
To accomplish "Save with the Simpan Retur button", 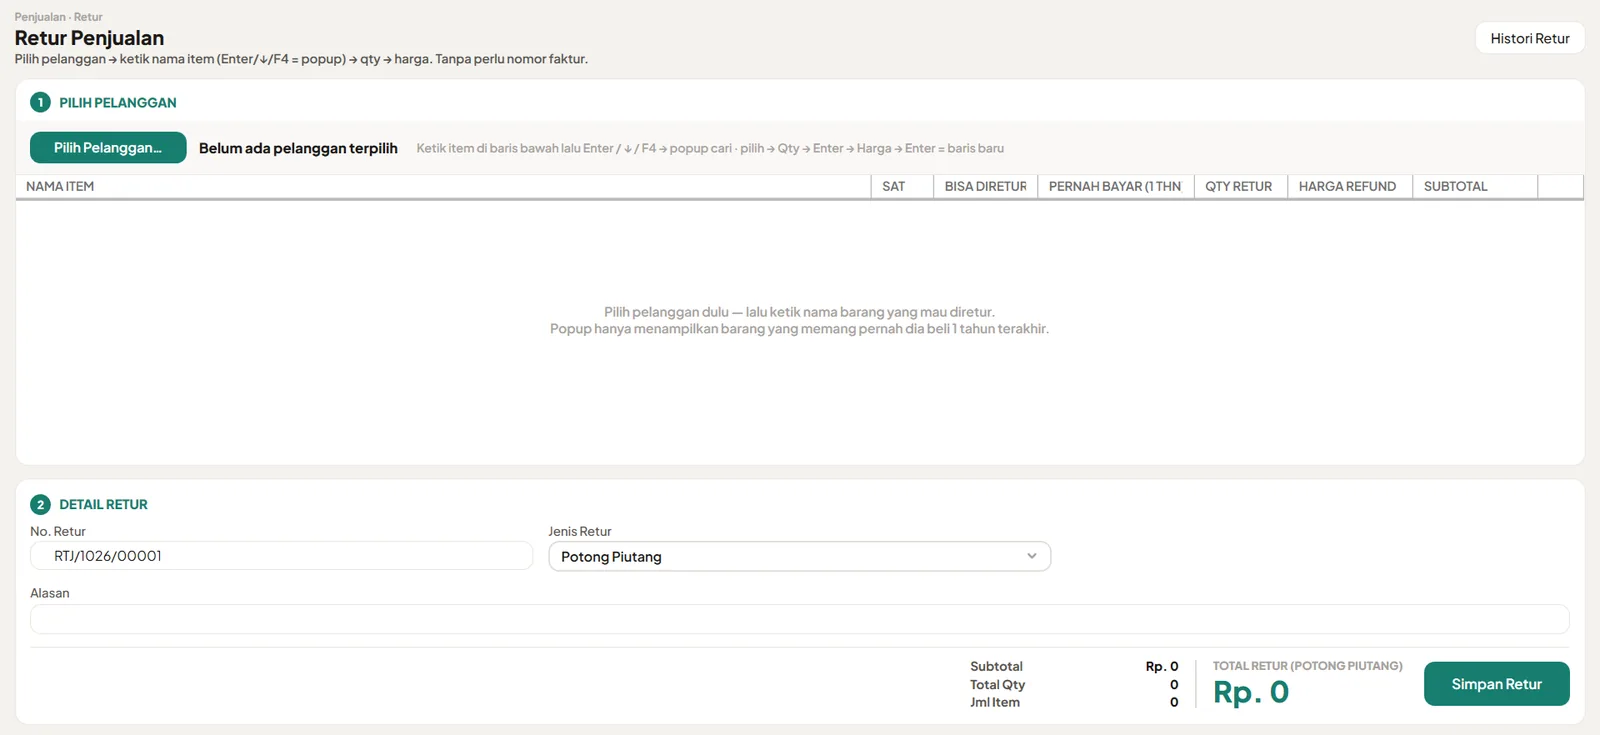I will coord(1496,684).
